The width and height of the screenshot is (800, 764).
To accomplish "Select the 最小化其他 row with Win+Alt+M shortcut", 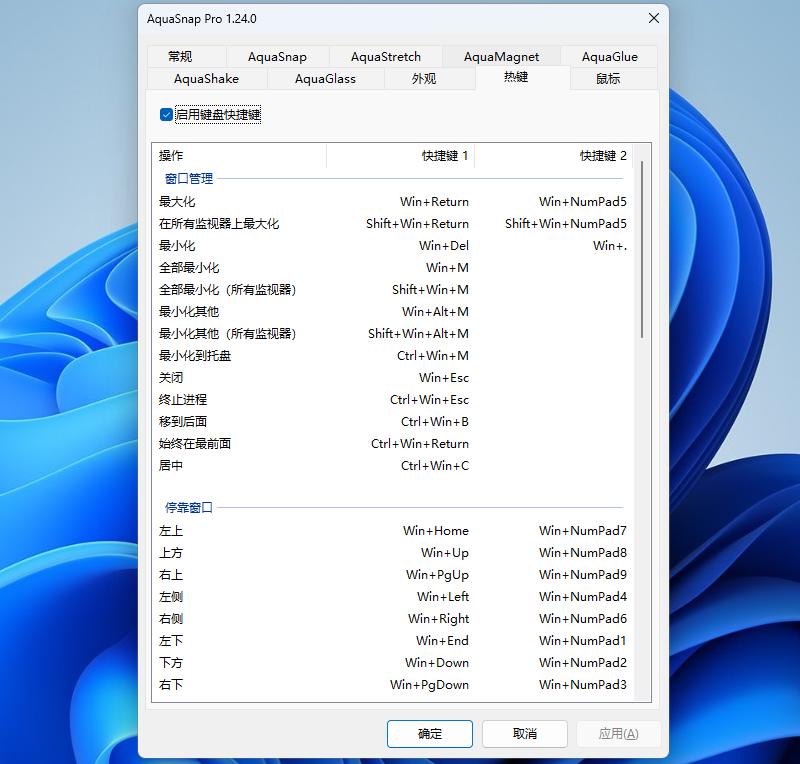I will pos(393,311).
